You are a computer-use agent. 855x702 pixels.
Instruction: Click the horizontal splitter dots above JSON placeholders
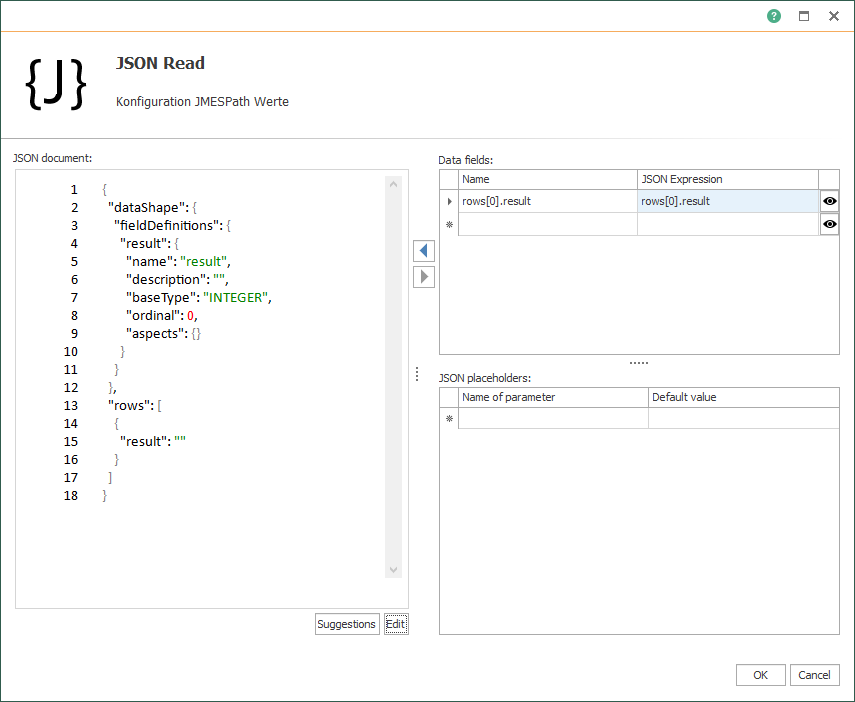(x=639, y=363)
